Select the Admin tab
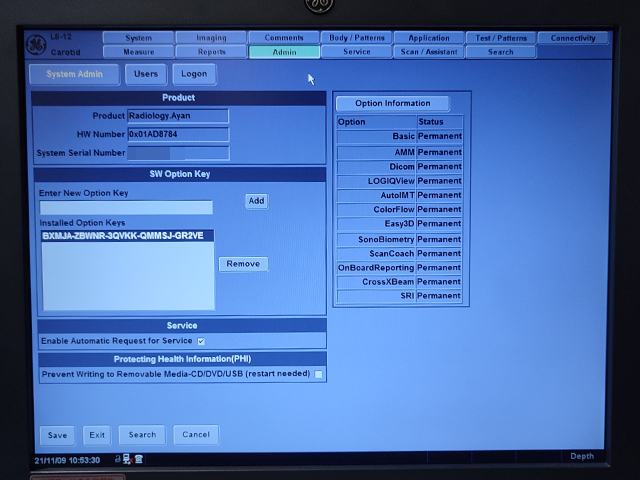Viewport: 640px width, 480px height. (284, 52)
